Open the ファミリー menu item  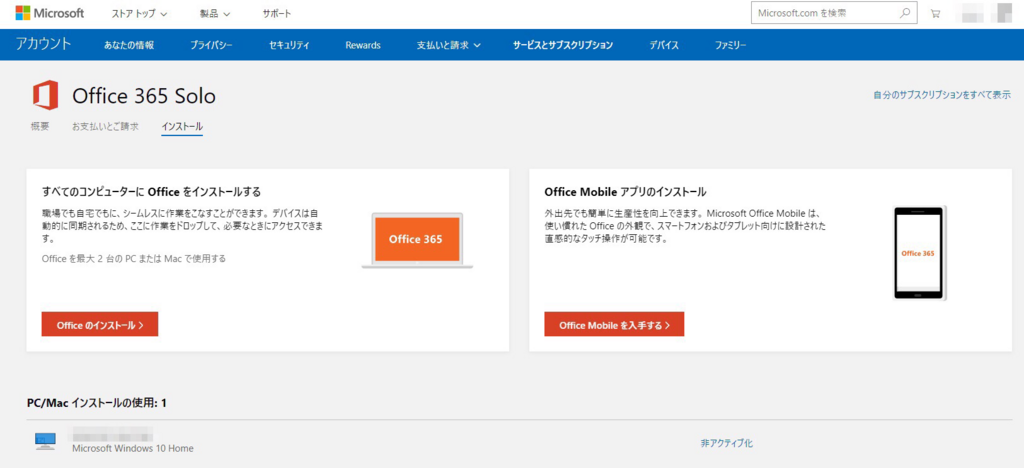730,45
